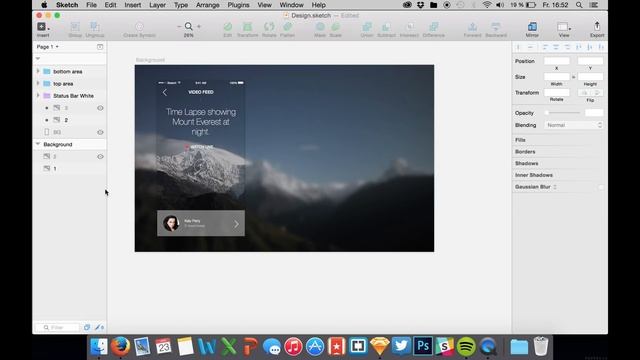Open the Layer menu
Image resolution: width=640 pixels, height=360 pixels.
157,5
